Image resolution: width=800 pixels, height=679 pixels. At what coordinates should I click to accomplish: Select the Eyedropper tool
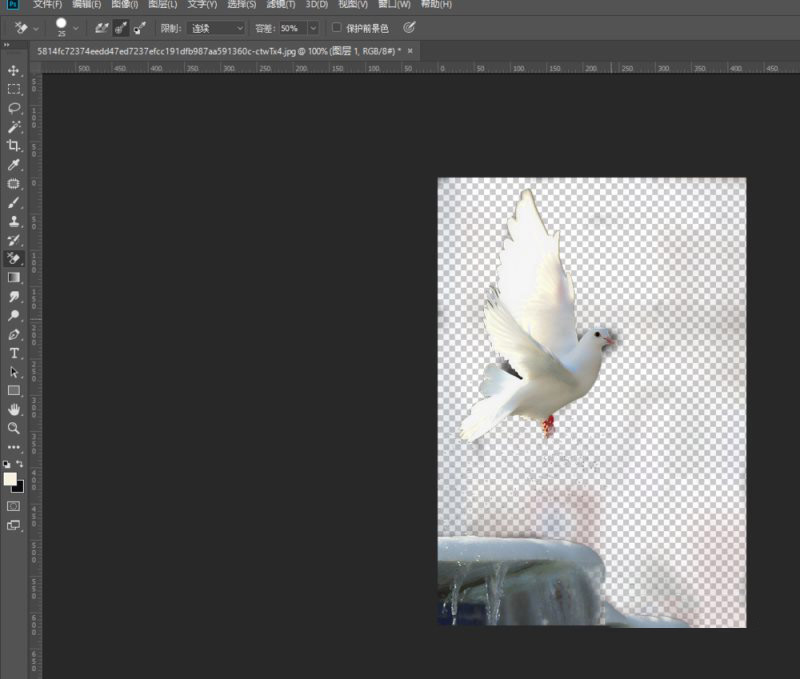click(x=14, y=165)
